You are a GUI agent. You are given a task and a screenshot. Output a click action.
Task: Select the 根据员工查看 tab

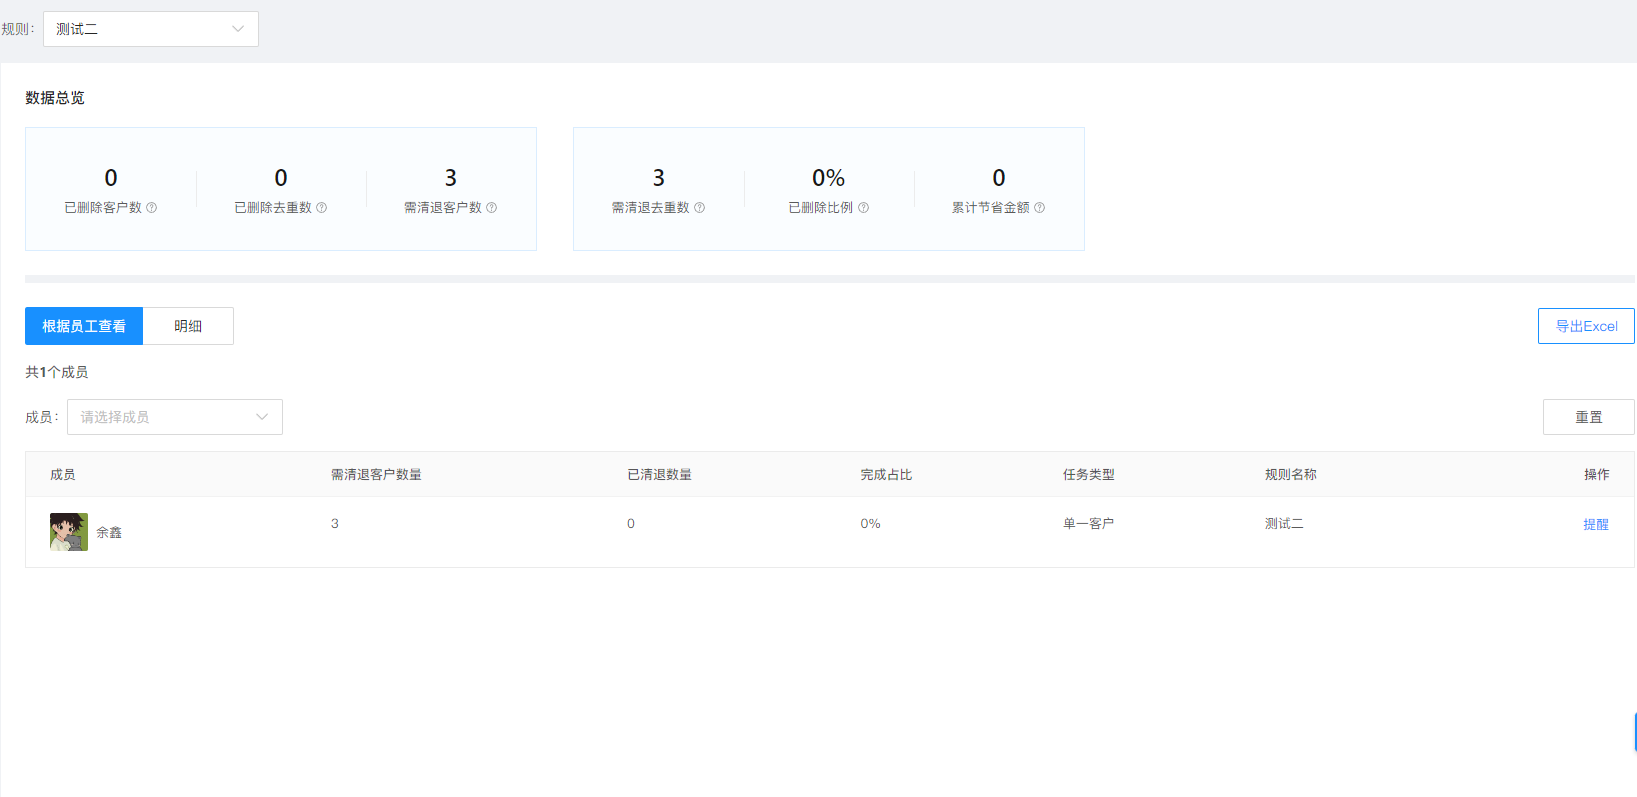click(x=84, y=326)
